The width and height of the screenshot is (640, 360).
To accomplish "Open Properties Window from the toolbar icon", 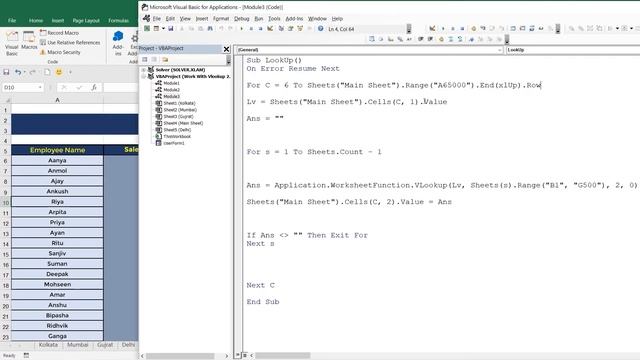I will [x=291, y=29].
